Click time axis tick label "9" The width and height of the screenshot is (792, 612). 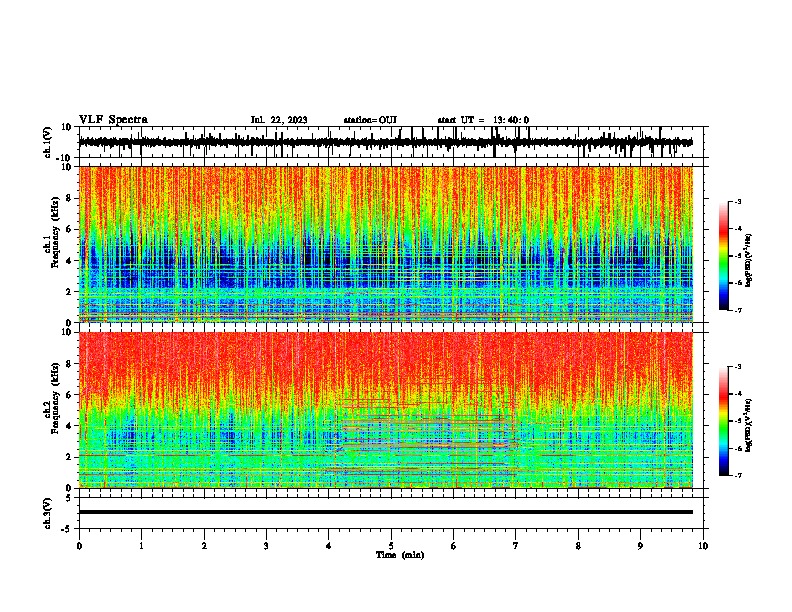(x=640, y=546)
